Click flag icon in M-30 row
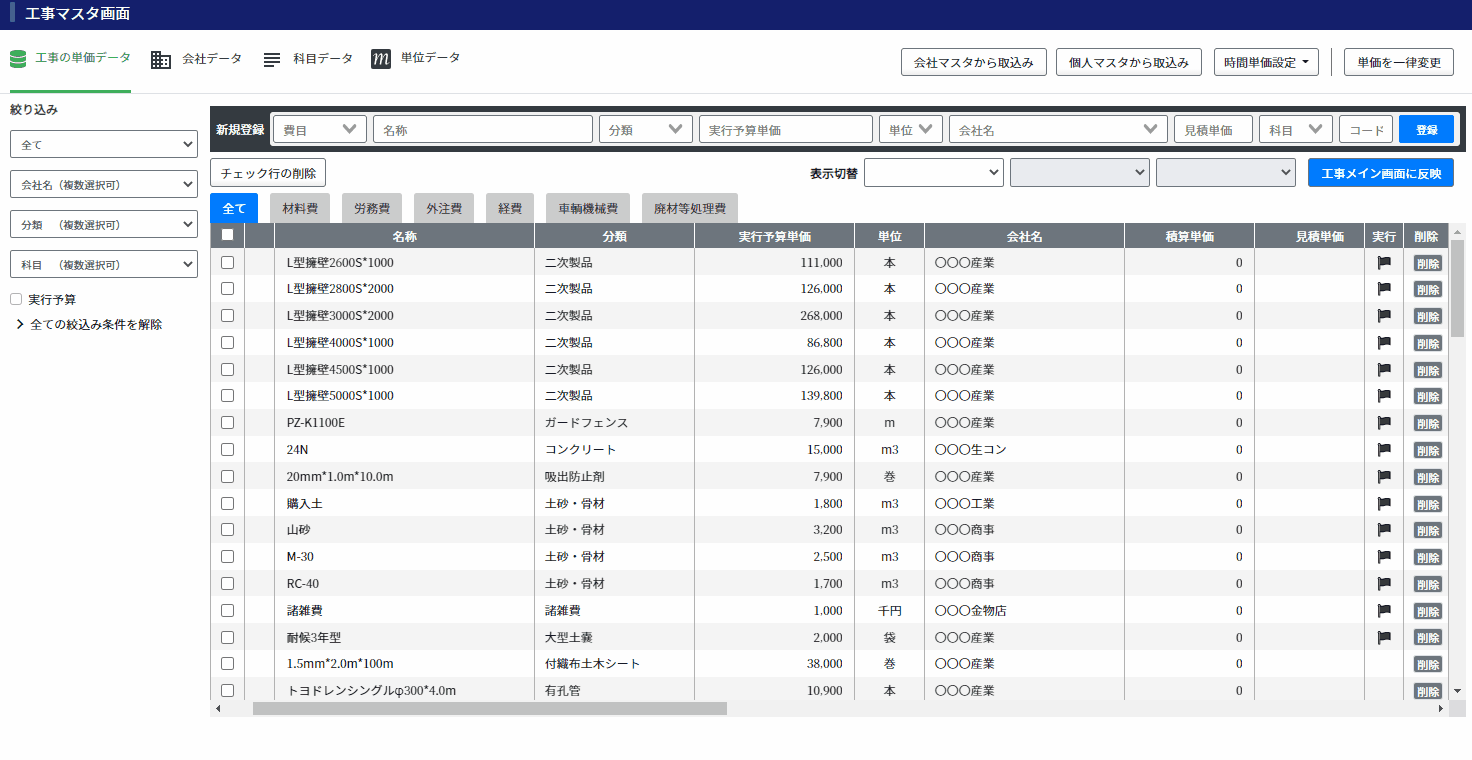 click(x=1384, y=557)
